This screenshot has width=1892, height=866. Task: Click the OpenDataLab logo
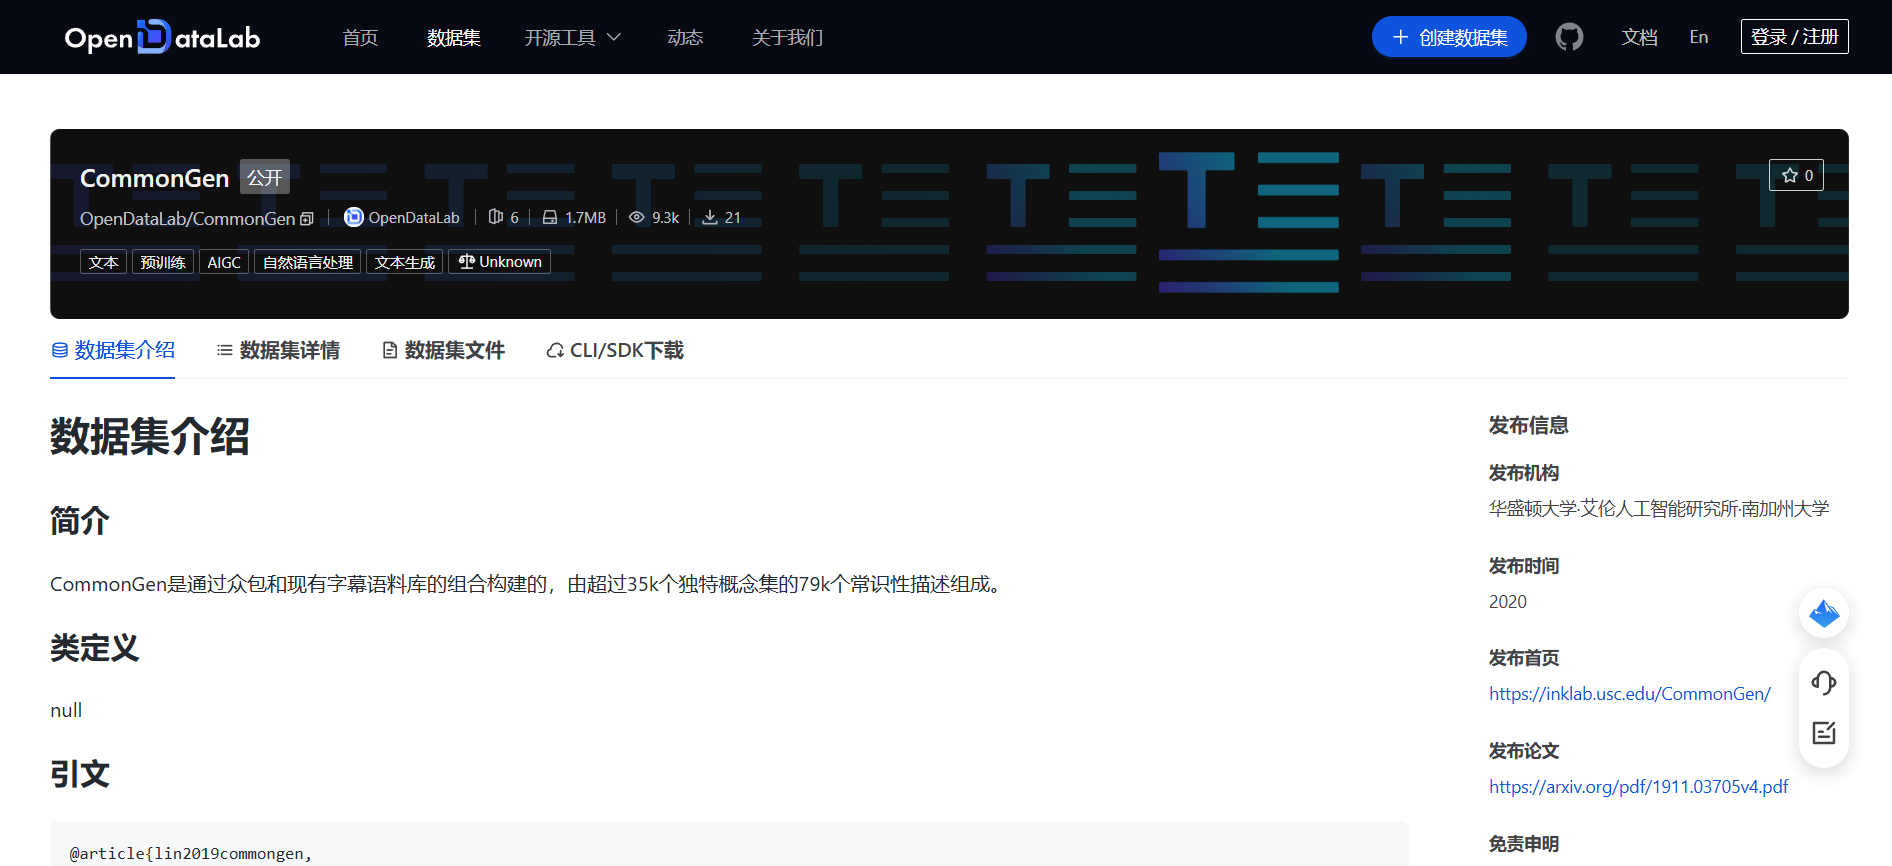(162, 37)
